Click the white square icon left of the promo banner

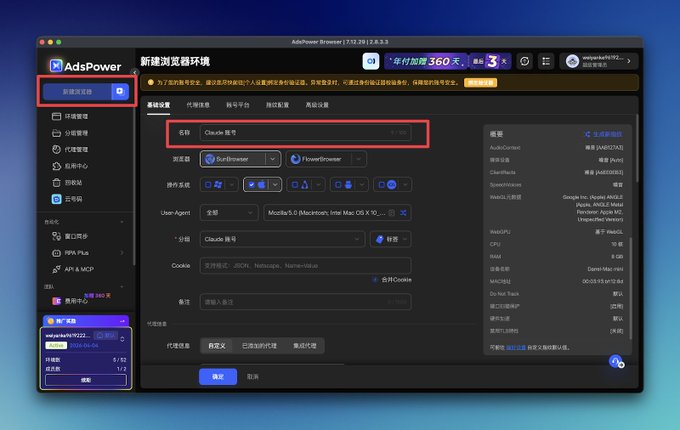click(x=371, y=61)
